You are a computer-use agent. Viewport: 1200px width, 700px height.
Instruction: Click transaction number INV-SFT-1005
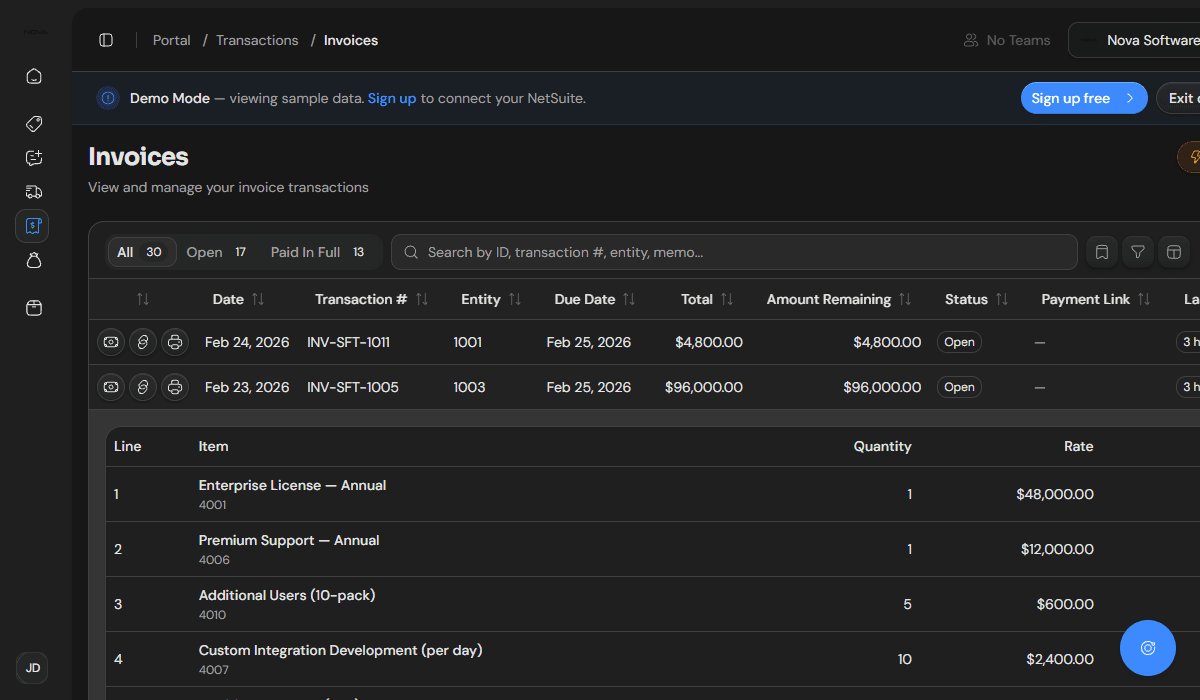(x=353, y=387)
